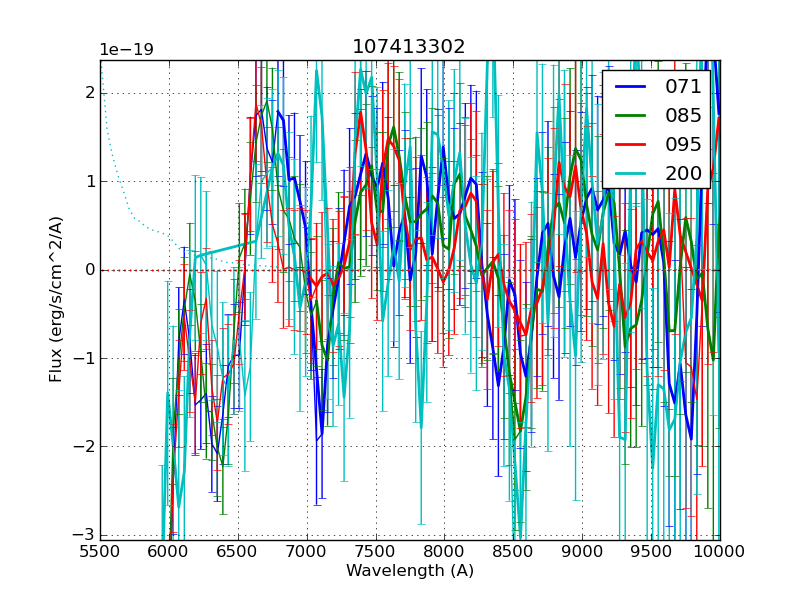Click the 1e-19 exponent label
800x600 pixels.
pos(126,50)
